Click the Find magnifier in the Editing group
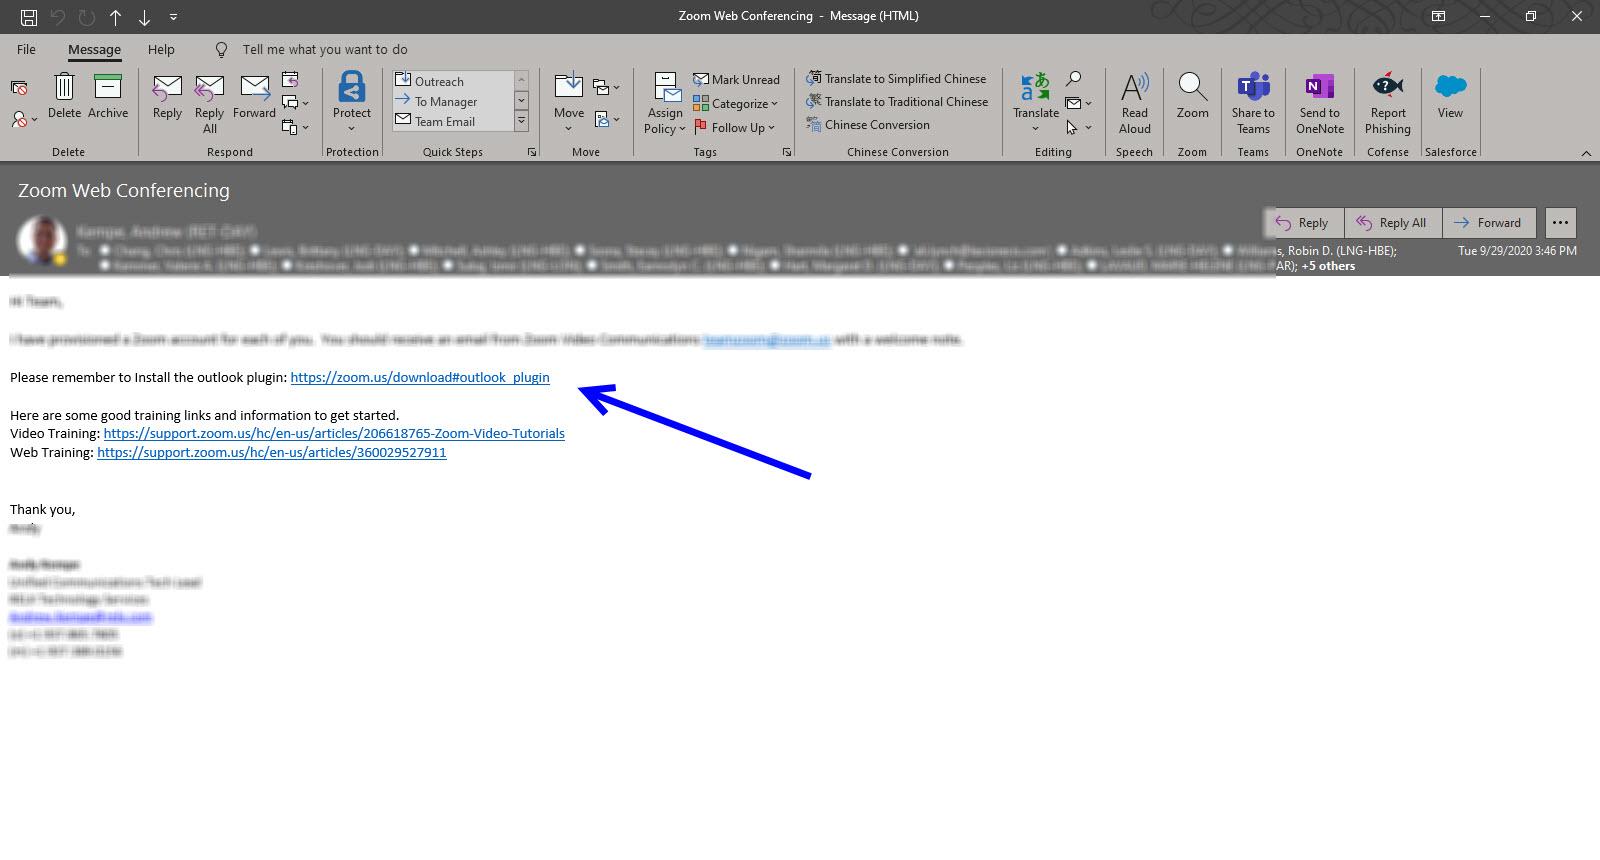This screenshot has width=1600, height=860. [1073, 79]
